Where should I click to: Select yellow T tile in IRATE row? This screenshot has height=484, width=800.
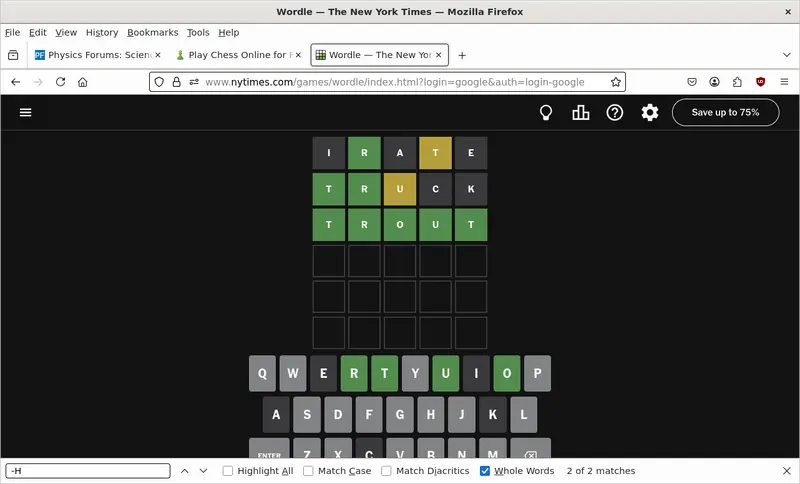click(x=435, y=153)
